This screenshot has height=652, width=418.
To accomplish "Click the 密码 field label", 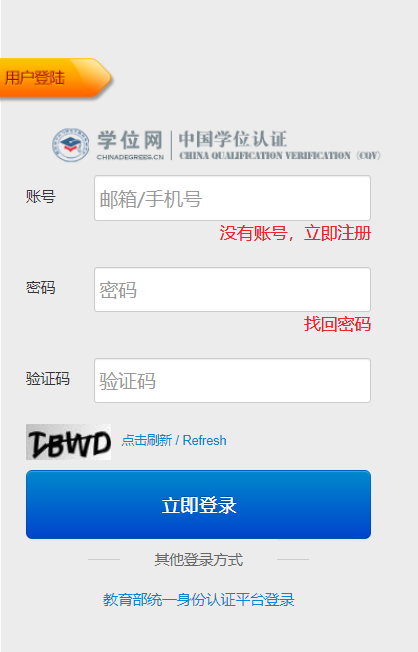I will (41, 287).
